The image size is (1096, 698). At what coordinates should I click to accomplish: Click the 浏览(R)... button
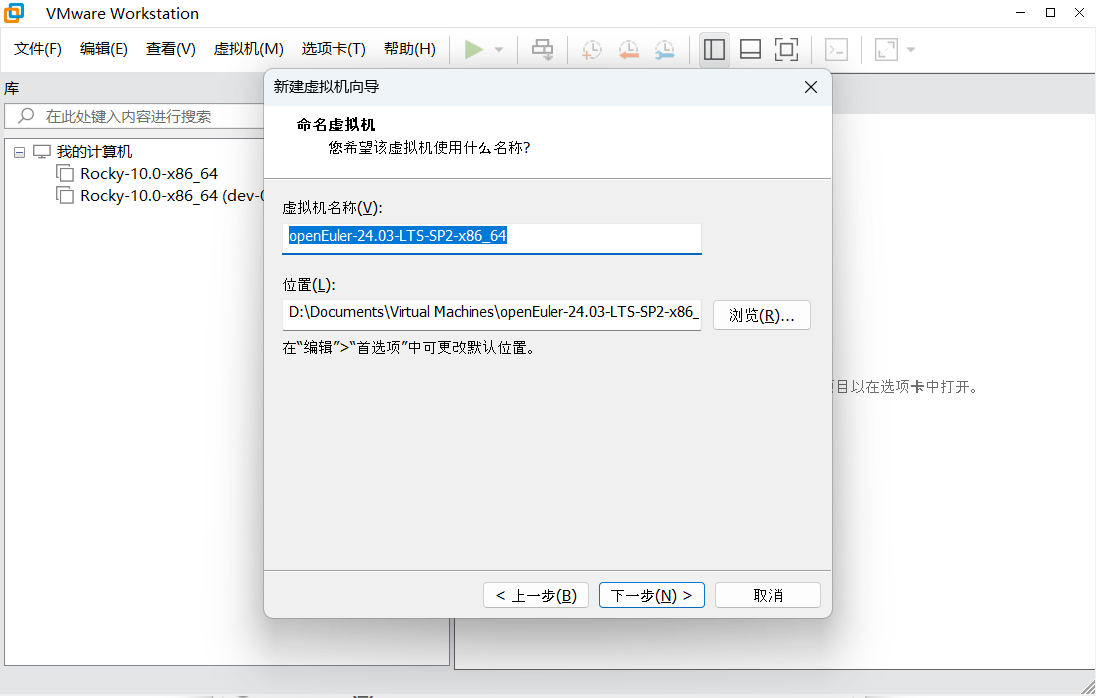pyautogui.click(x=762, y=315)
